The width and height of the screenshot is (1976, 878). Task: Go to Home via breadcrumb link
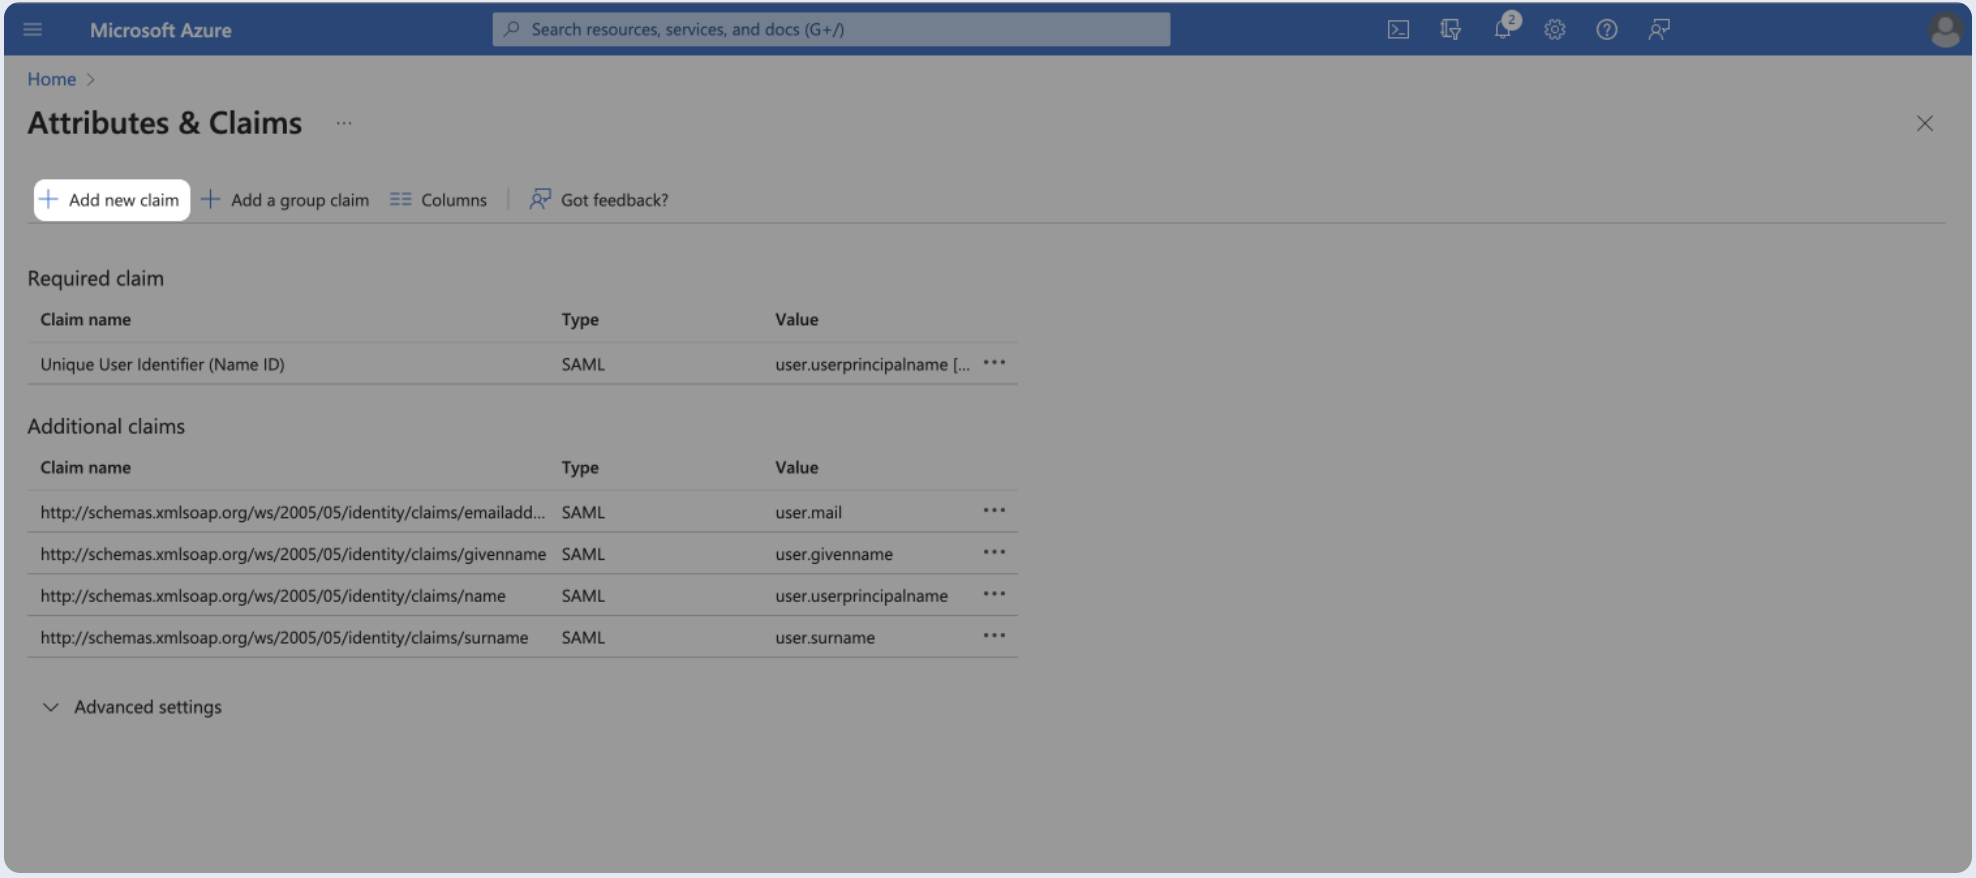point(51,79)
